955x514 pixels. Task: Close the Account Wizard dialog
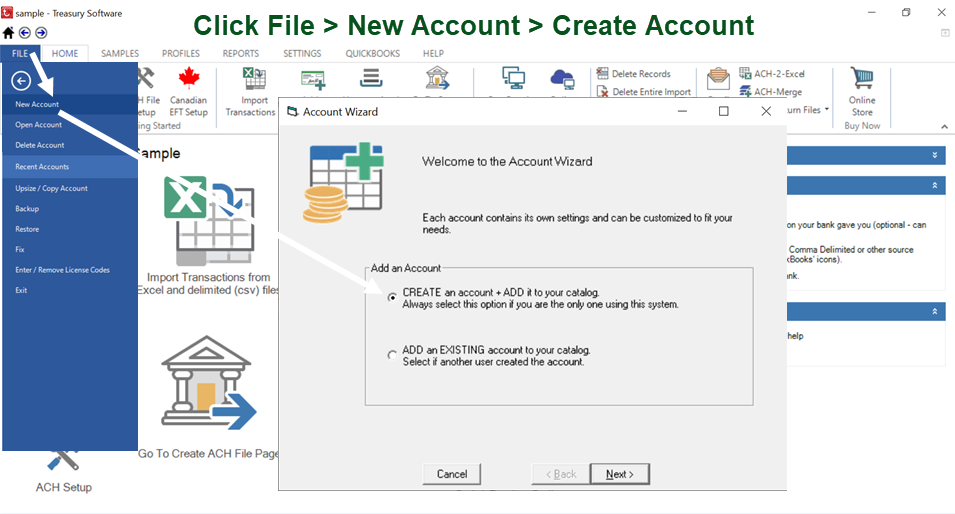click(x=766, y=111)
